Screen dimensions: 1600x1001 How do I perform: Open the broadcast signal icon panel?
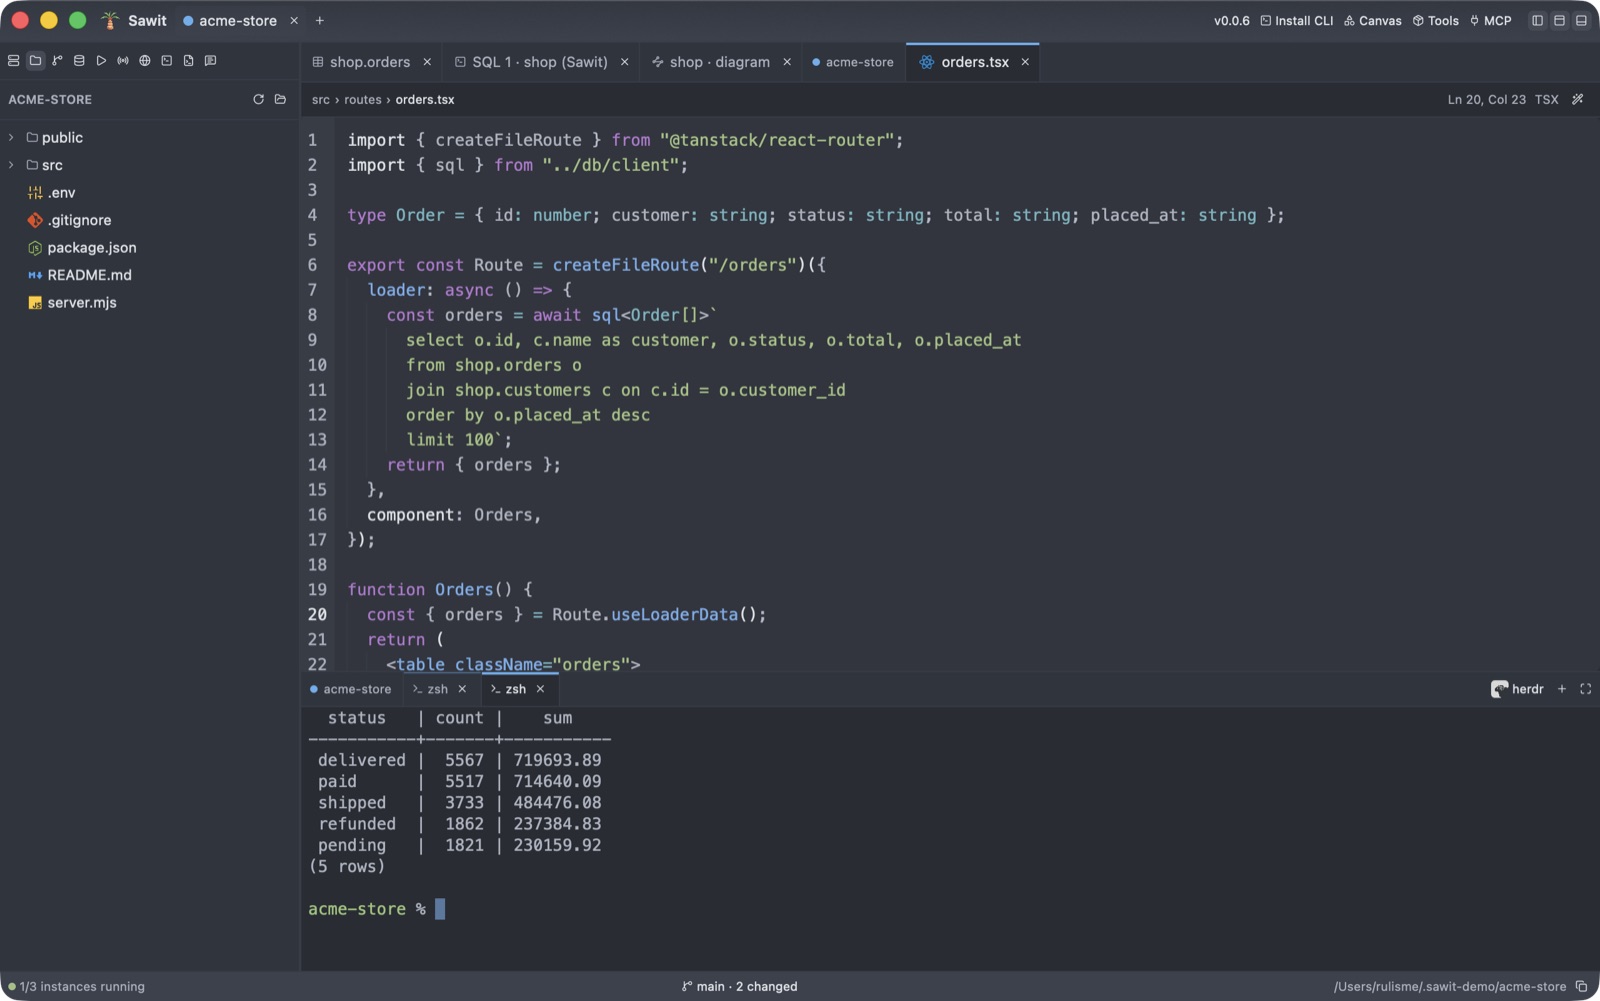[x=123, y=61]
